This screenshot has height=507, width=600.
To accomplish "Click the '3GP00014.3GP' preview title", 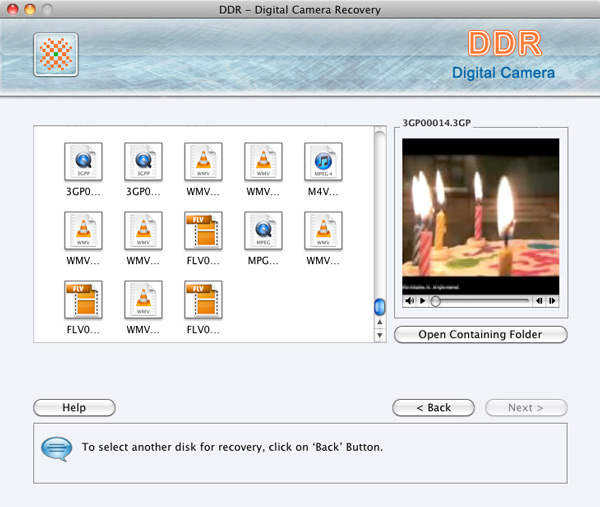I will [437, 123].
